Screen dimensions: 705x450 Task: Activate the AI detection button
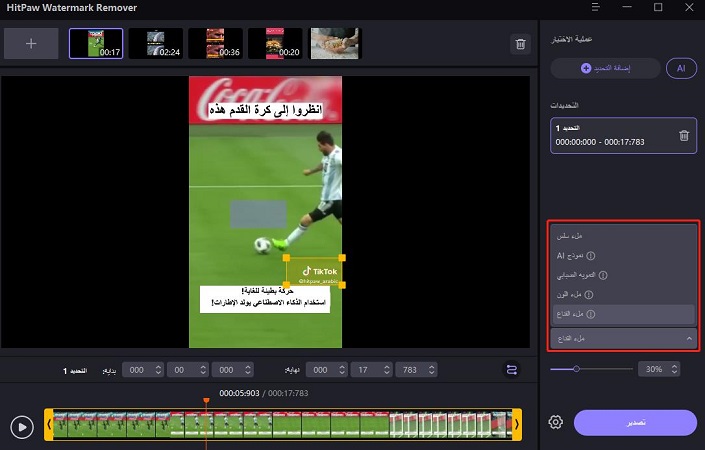point(681,68)
